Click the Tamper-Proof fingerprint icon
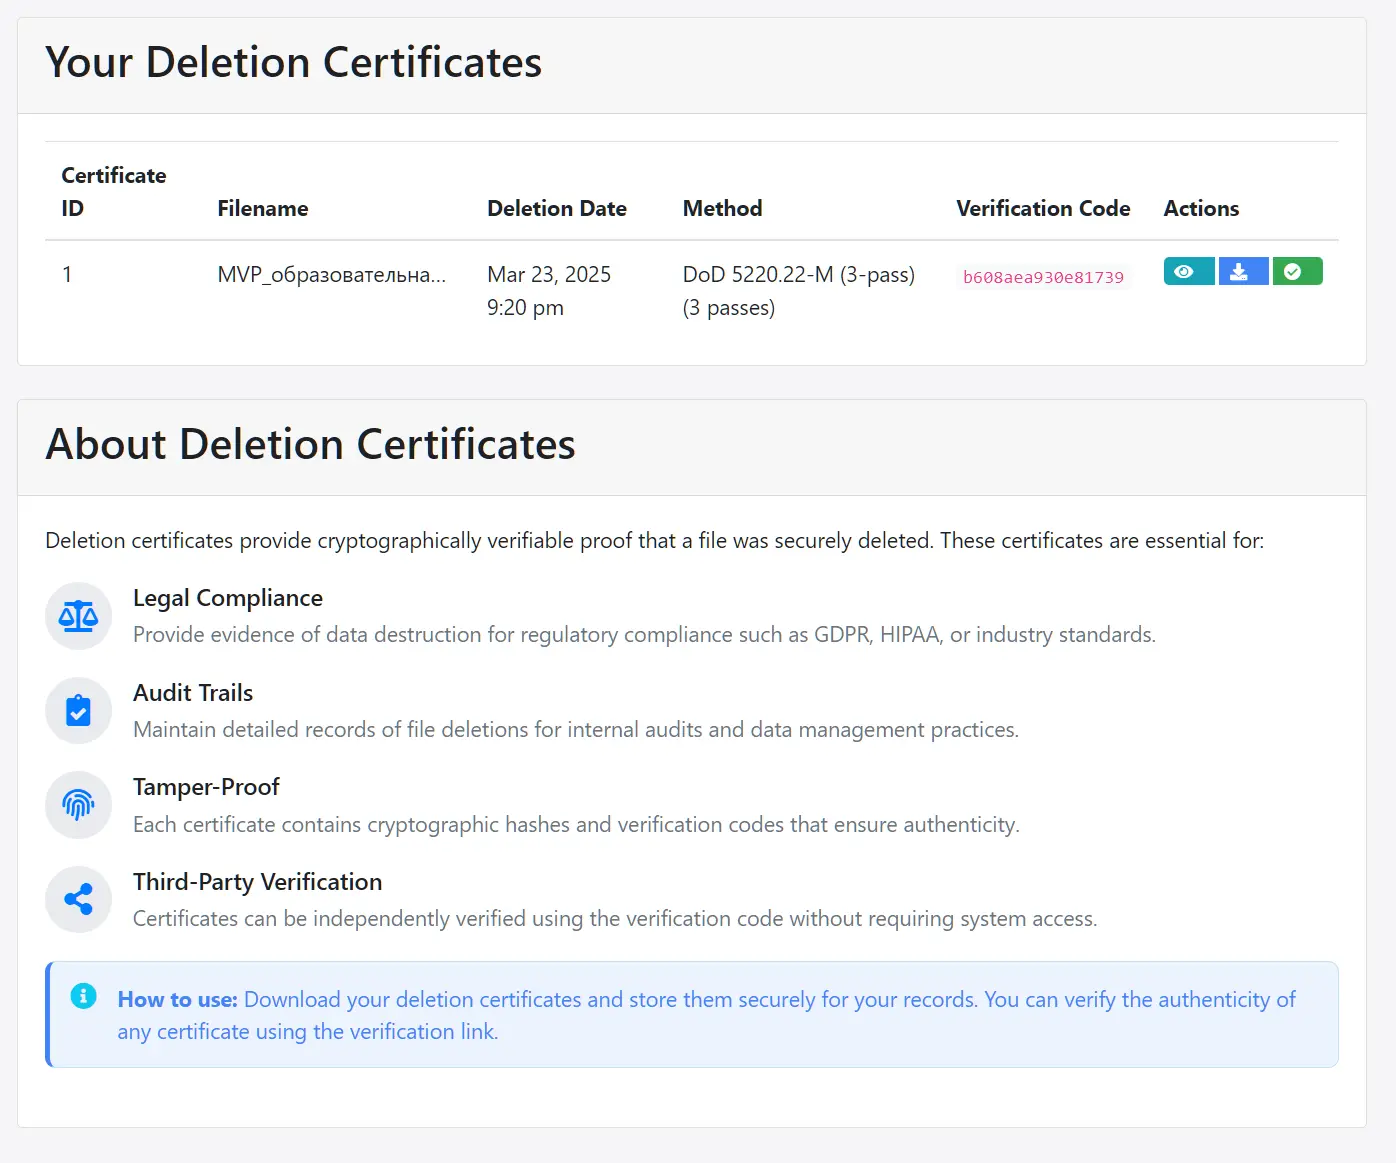 pyautogui.click(x=78, y=805)
